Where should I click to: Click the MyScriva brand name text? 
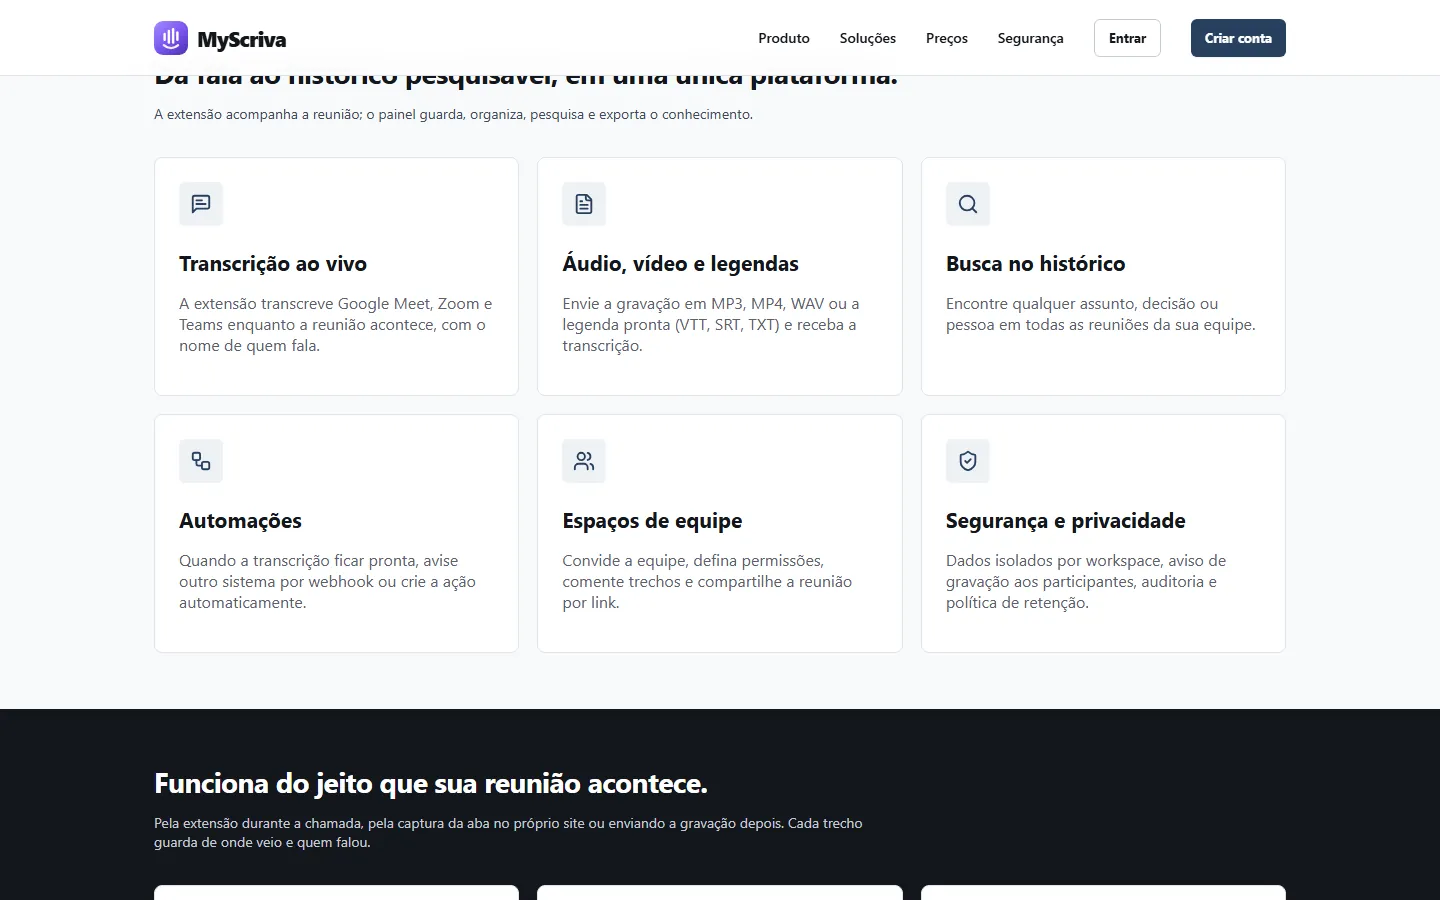coord(242,39)
